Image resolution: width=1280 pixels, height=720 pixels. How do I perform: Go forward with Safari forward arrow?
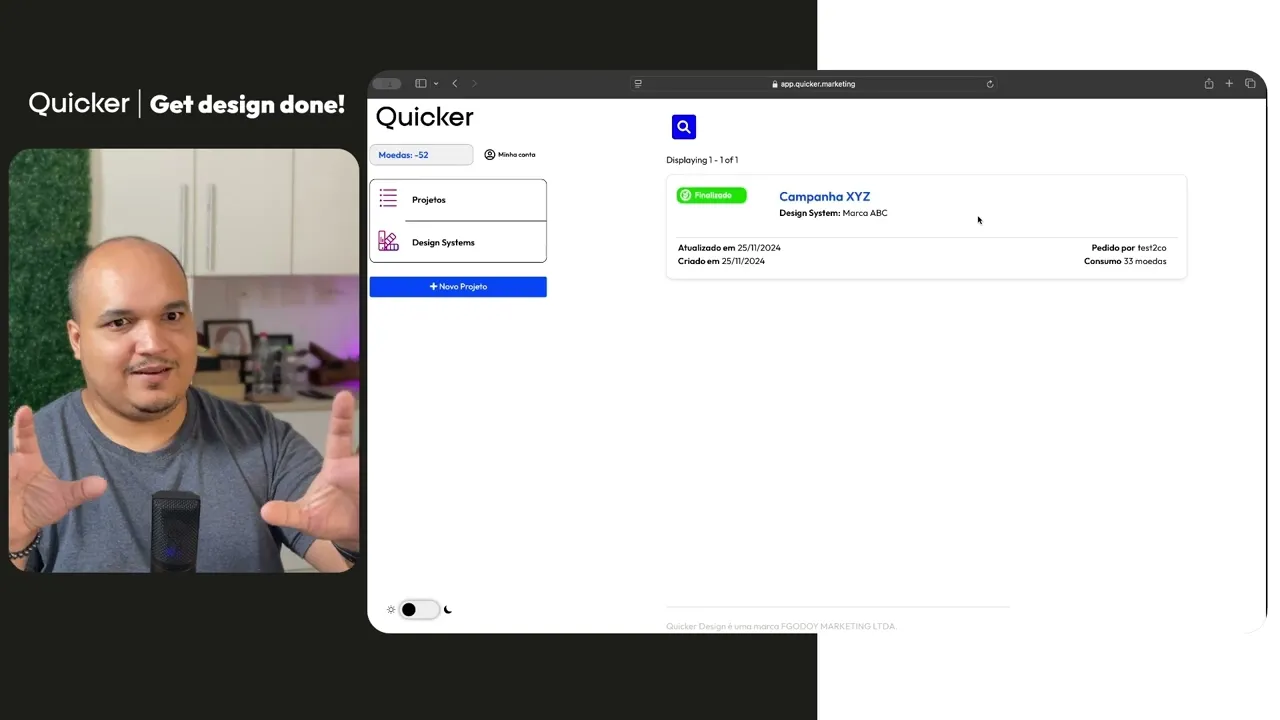474,84
